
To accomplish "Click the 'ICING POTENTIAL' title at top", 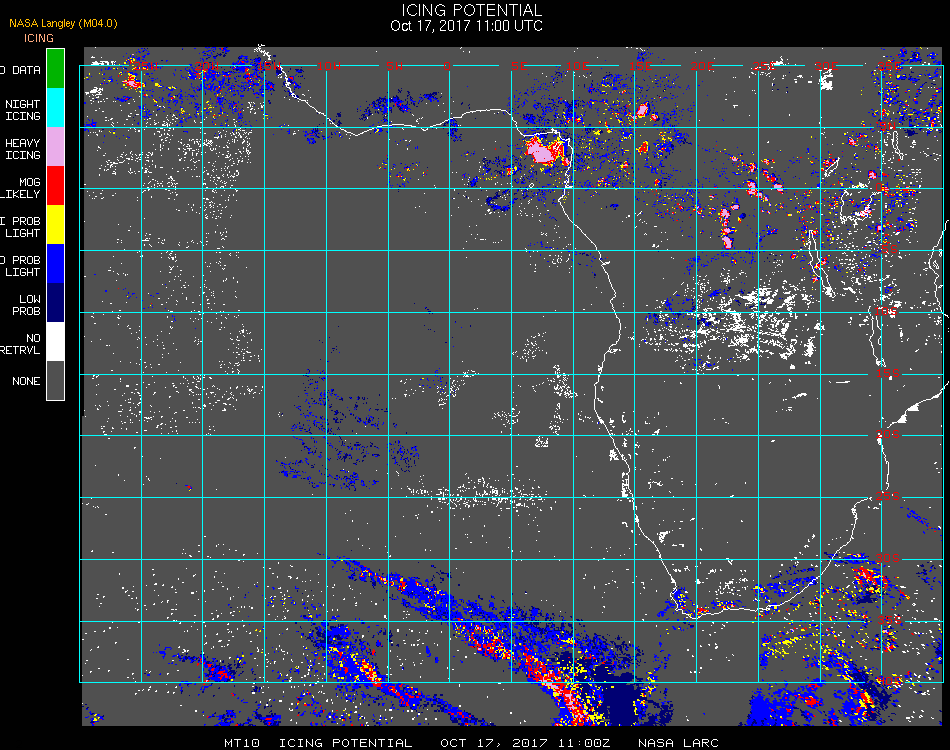I will pos(471,10).
